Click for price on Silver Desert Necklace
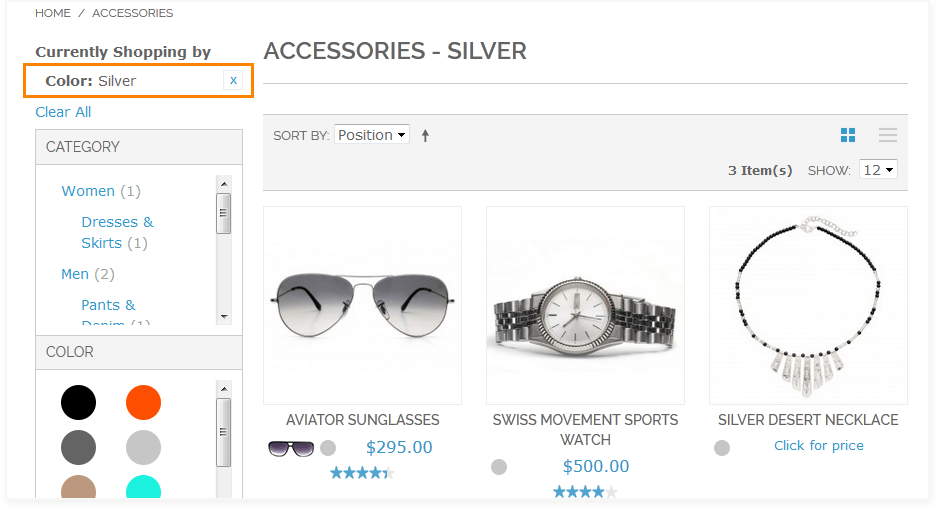This screenshot has width=940, height=510. tap(818, 446)
